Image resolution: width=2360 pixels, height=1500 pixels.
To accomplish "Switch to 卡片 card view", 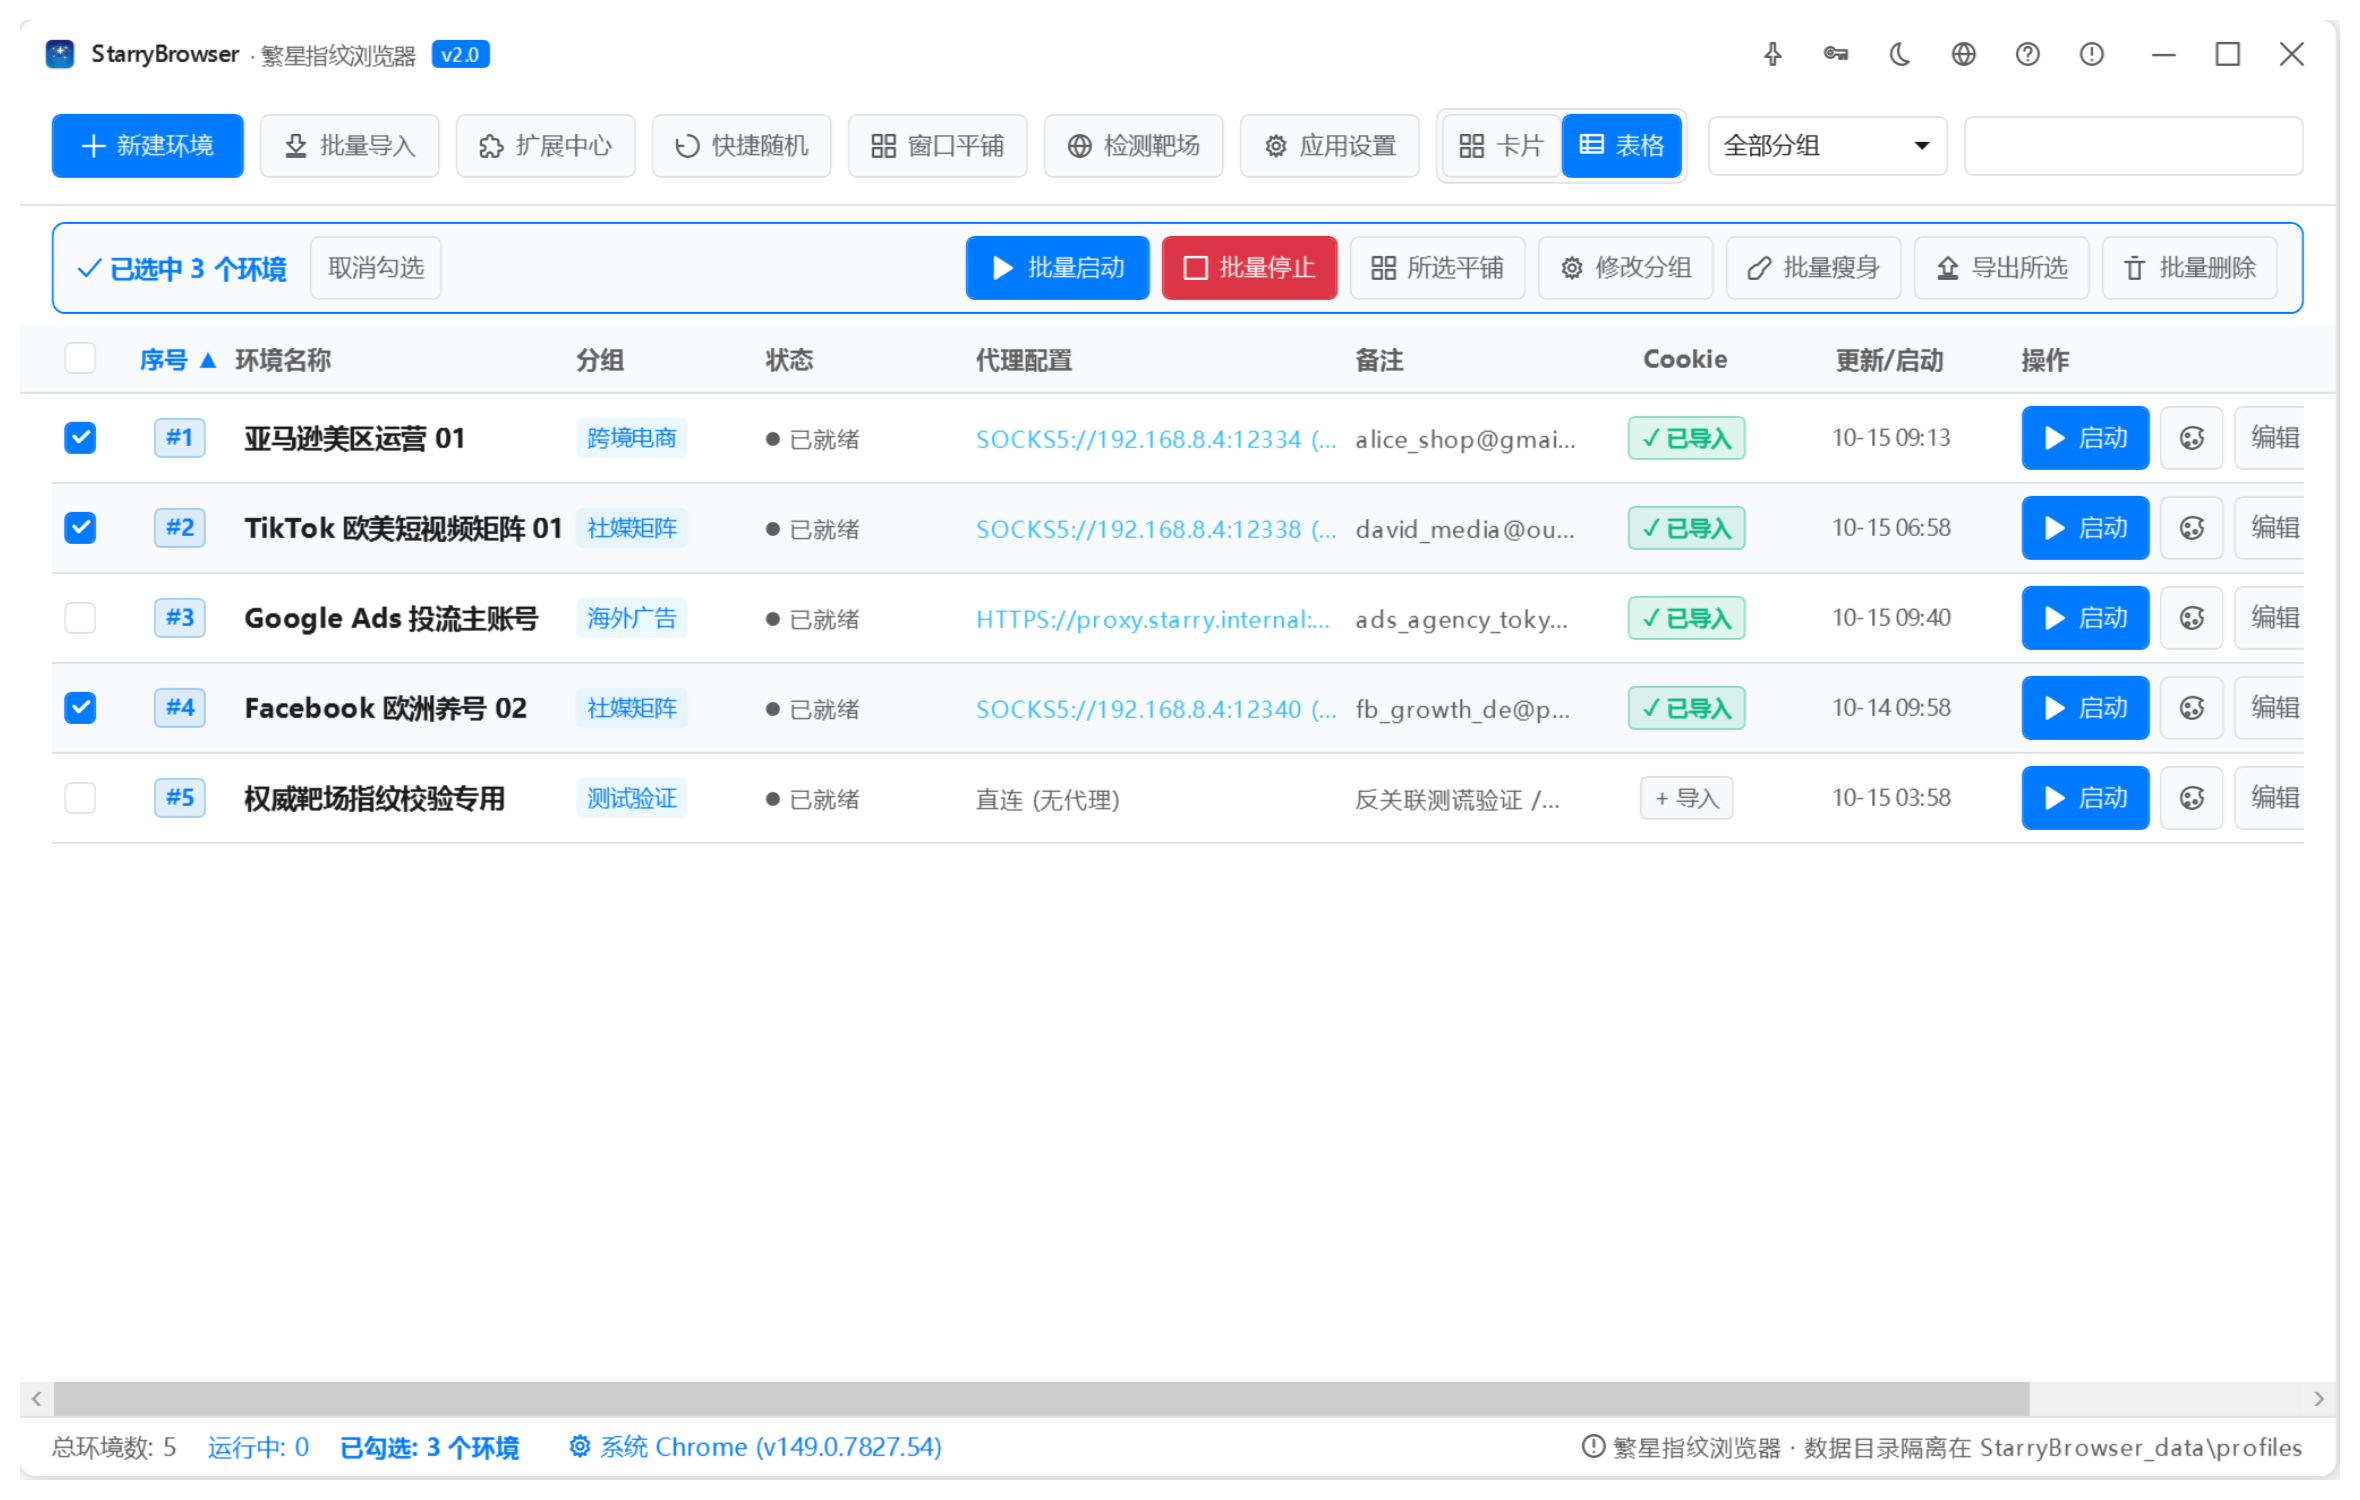I will point(1501,146).
